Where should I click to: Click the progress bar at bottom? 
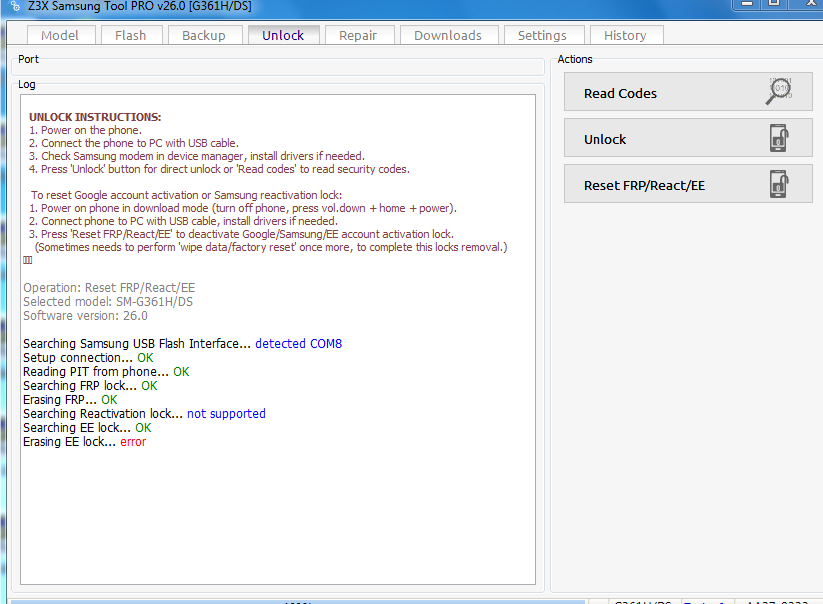click(x=298, y=601)
